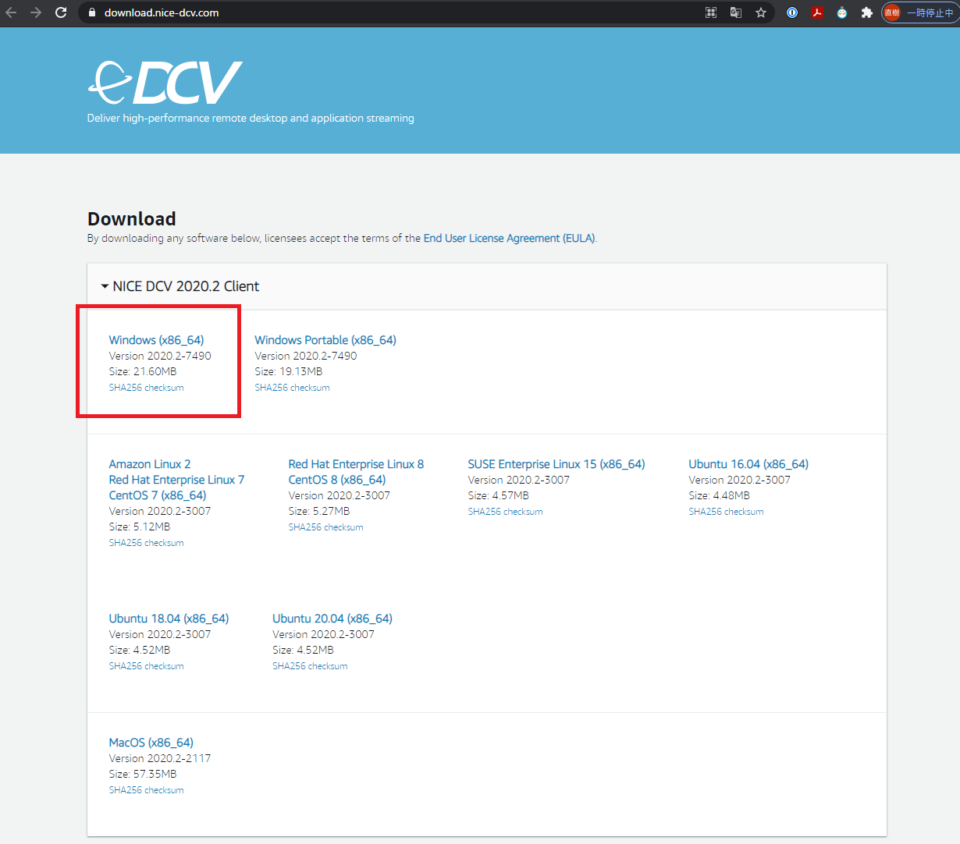Image resolution: width=960 pixels, height=844 pixels.
Task: Bookmark this page using the star icon
Action: (760, 12)
